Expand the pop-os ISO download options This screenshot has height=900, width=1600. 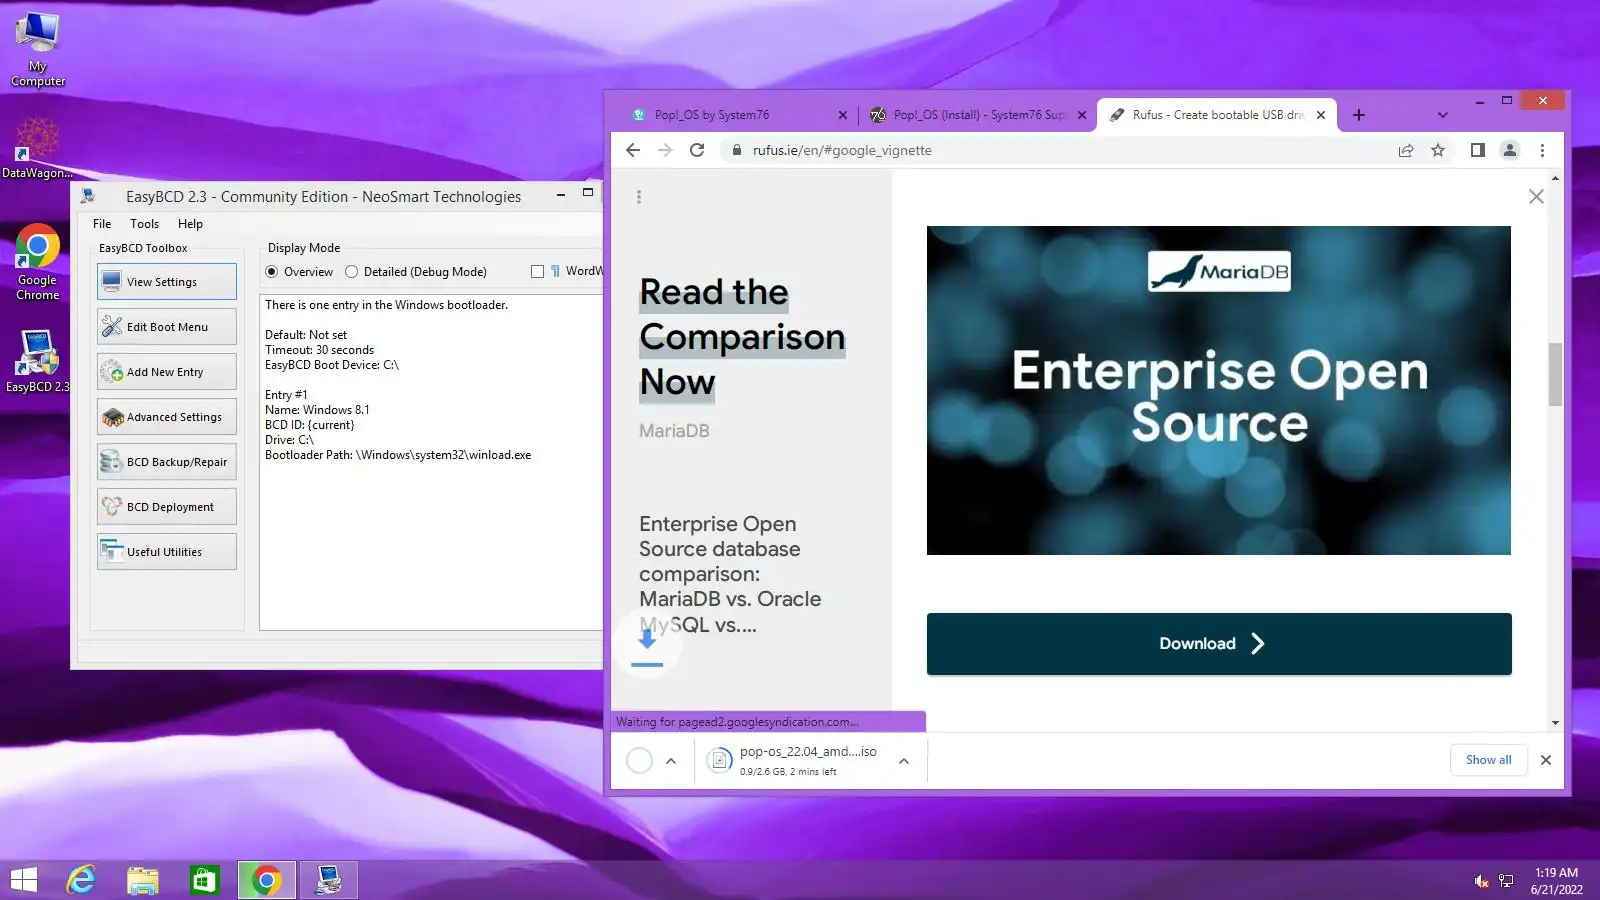pos(904,761)
